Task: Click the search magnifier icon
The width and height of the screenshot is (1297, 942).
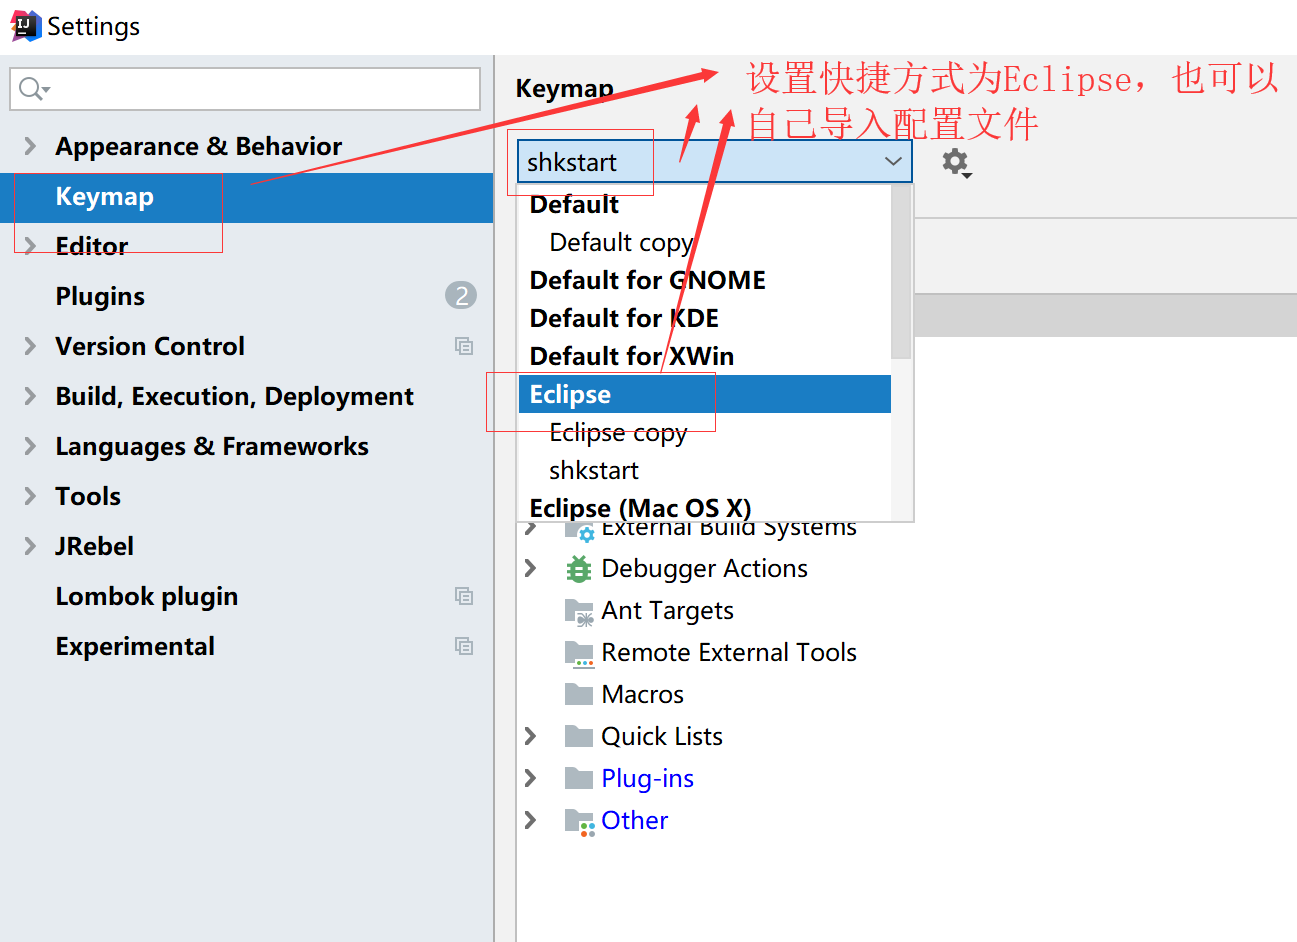Action: (33, 89)
